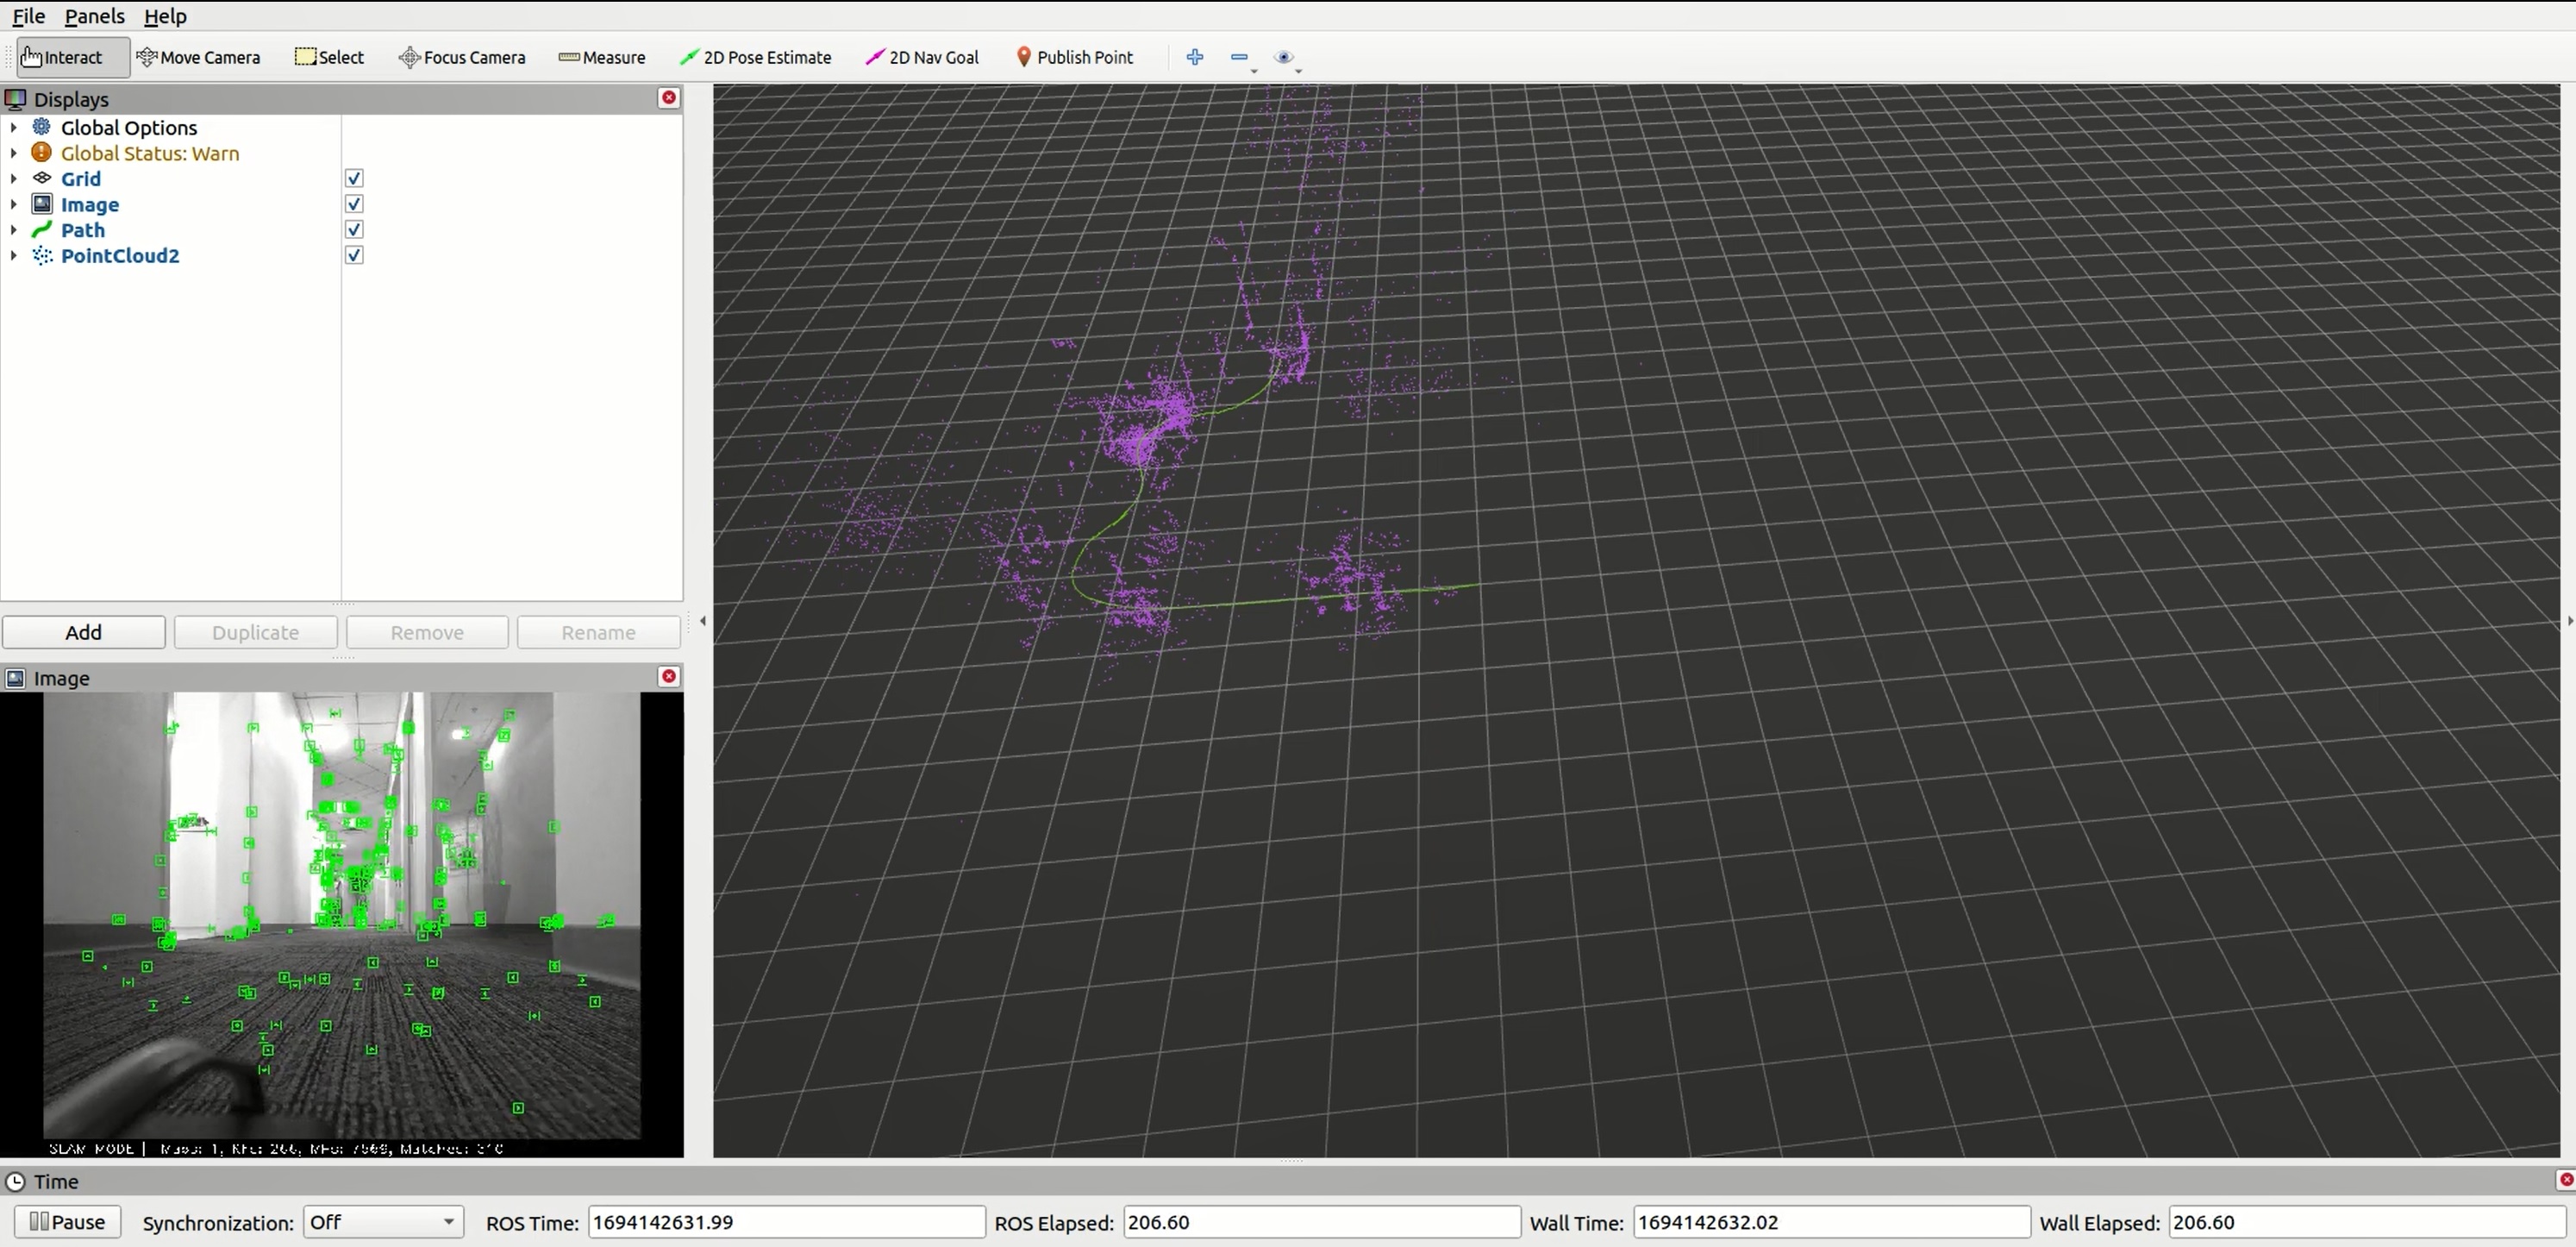Screen dimensions: 2576x1247
Task: Click the Add display button
Action: point(84,632)
